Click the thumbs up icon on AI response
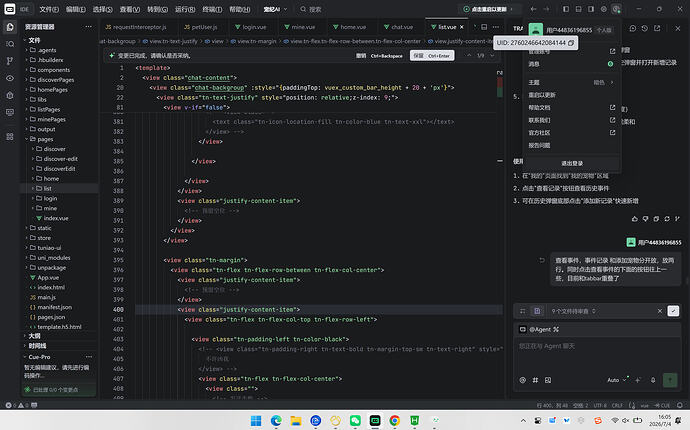The image size is (690, 430). tap(635, 219)
